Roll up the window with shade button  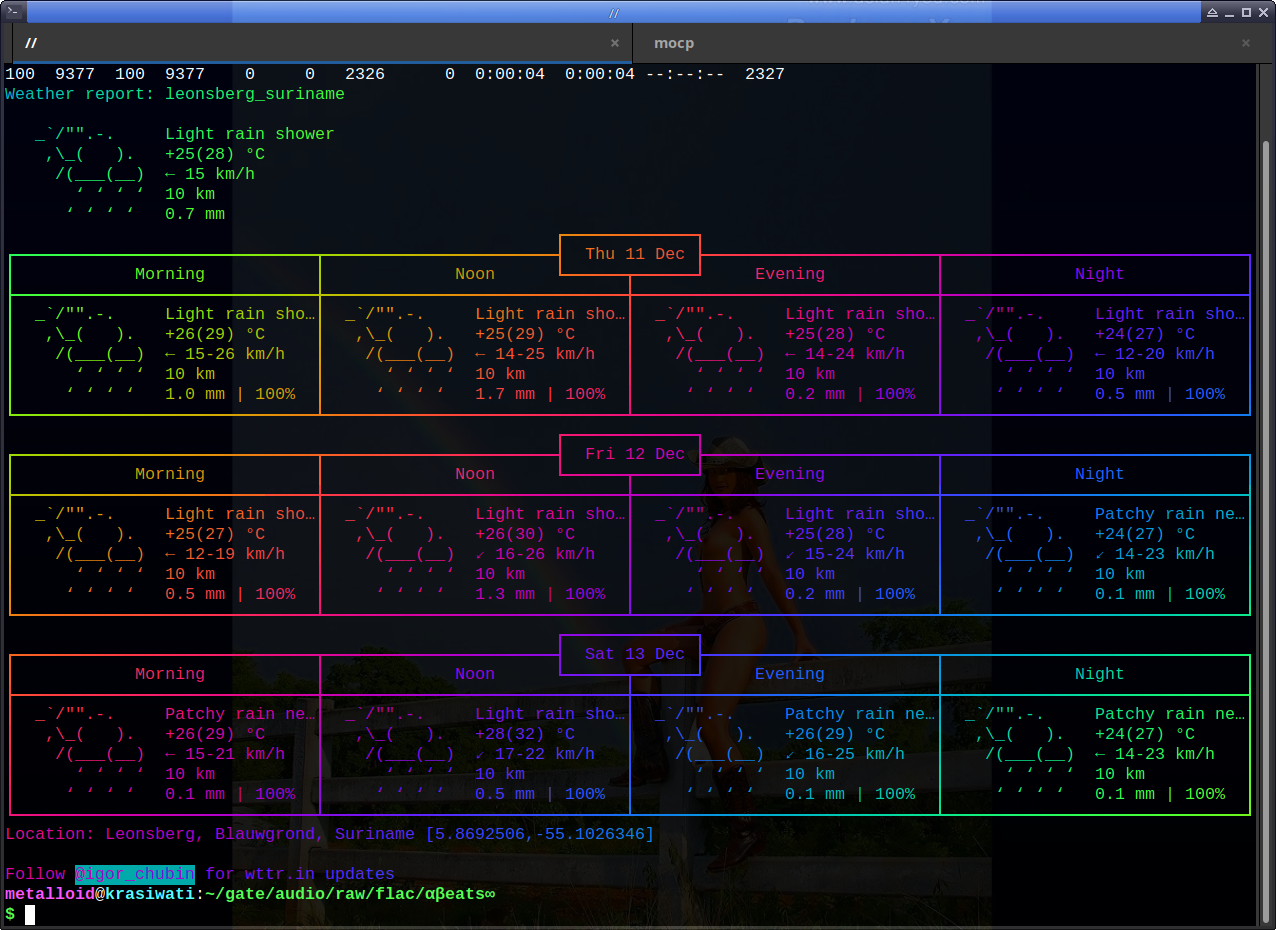pos(1212,12)
